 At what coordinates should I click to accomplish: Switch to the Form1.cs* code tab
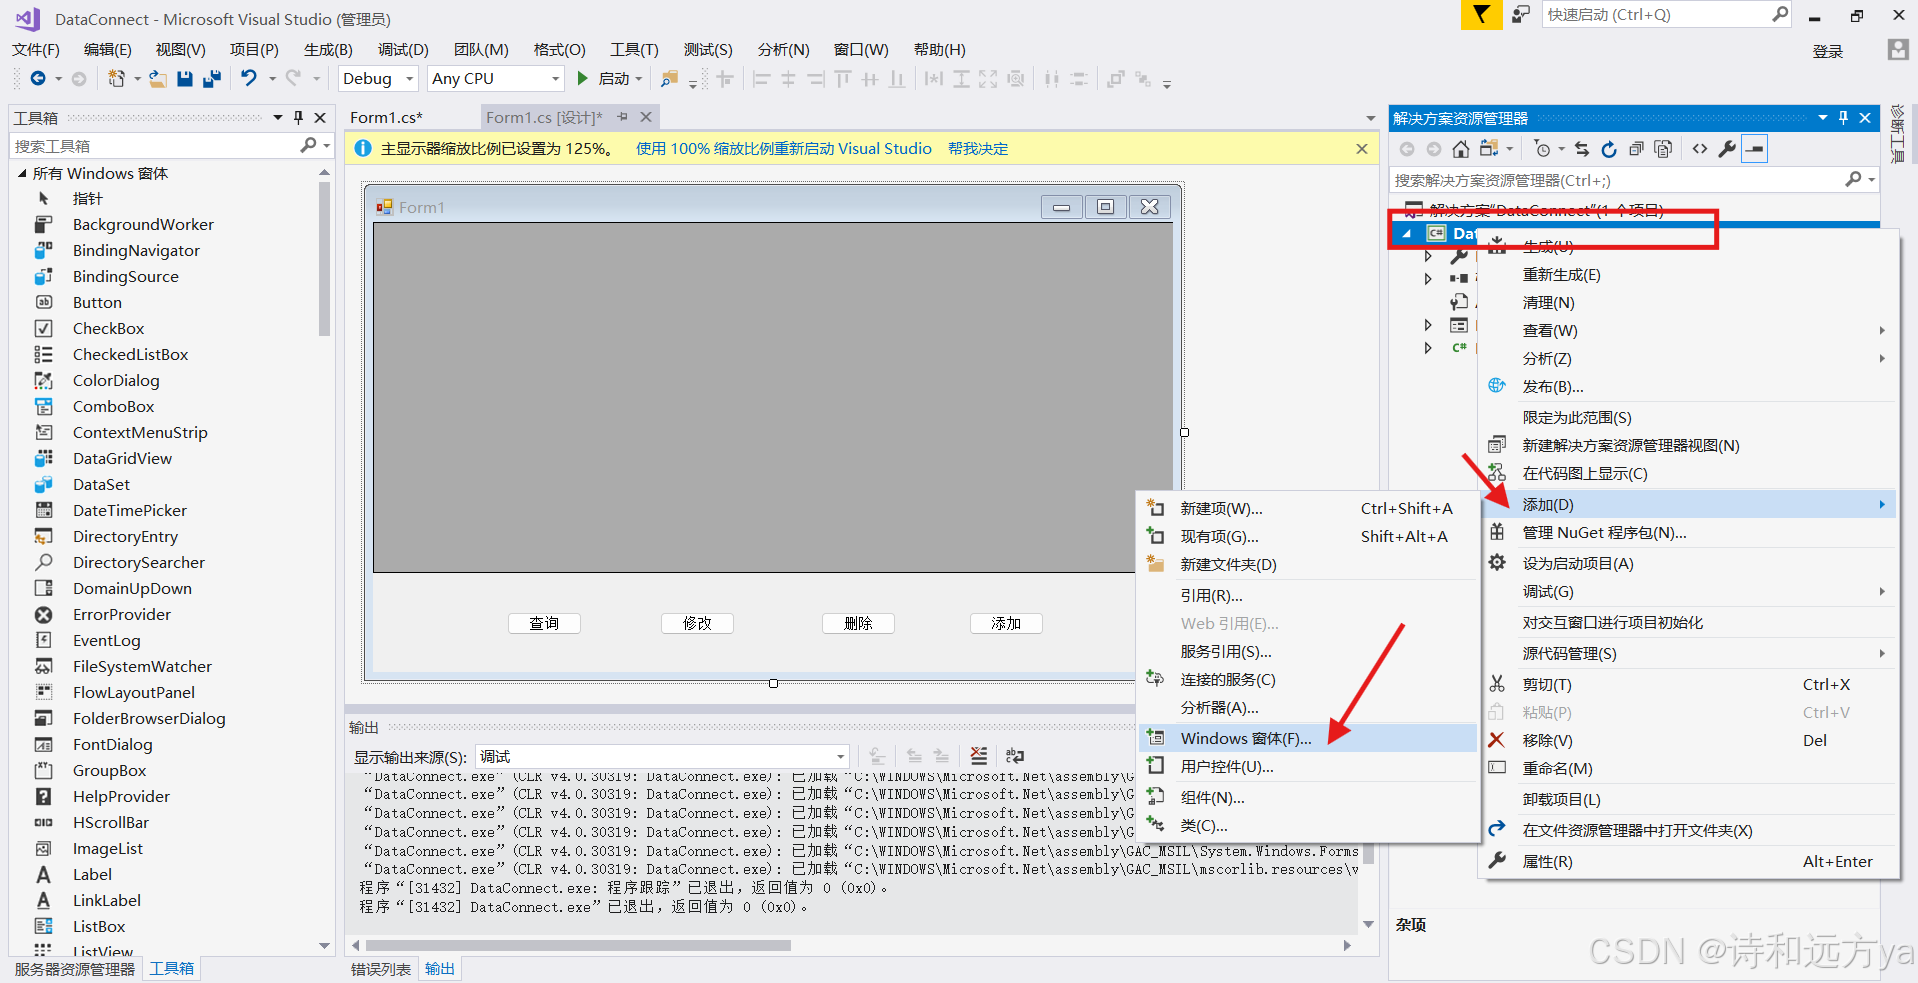386,117
